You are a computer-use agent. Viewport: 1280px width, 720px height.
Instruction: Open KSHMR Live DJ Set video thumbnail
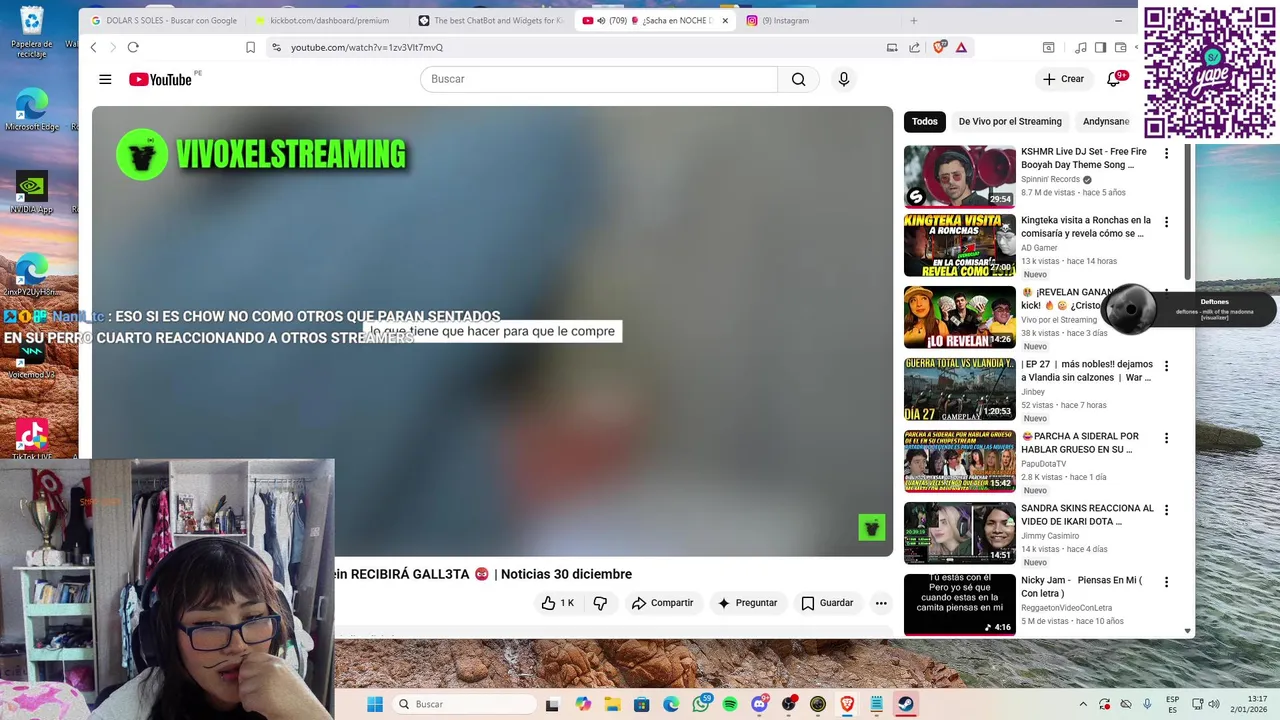(x=959, y=176)
